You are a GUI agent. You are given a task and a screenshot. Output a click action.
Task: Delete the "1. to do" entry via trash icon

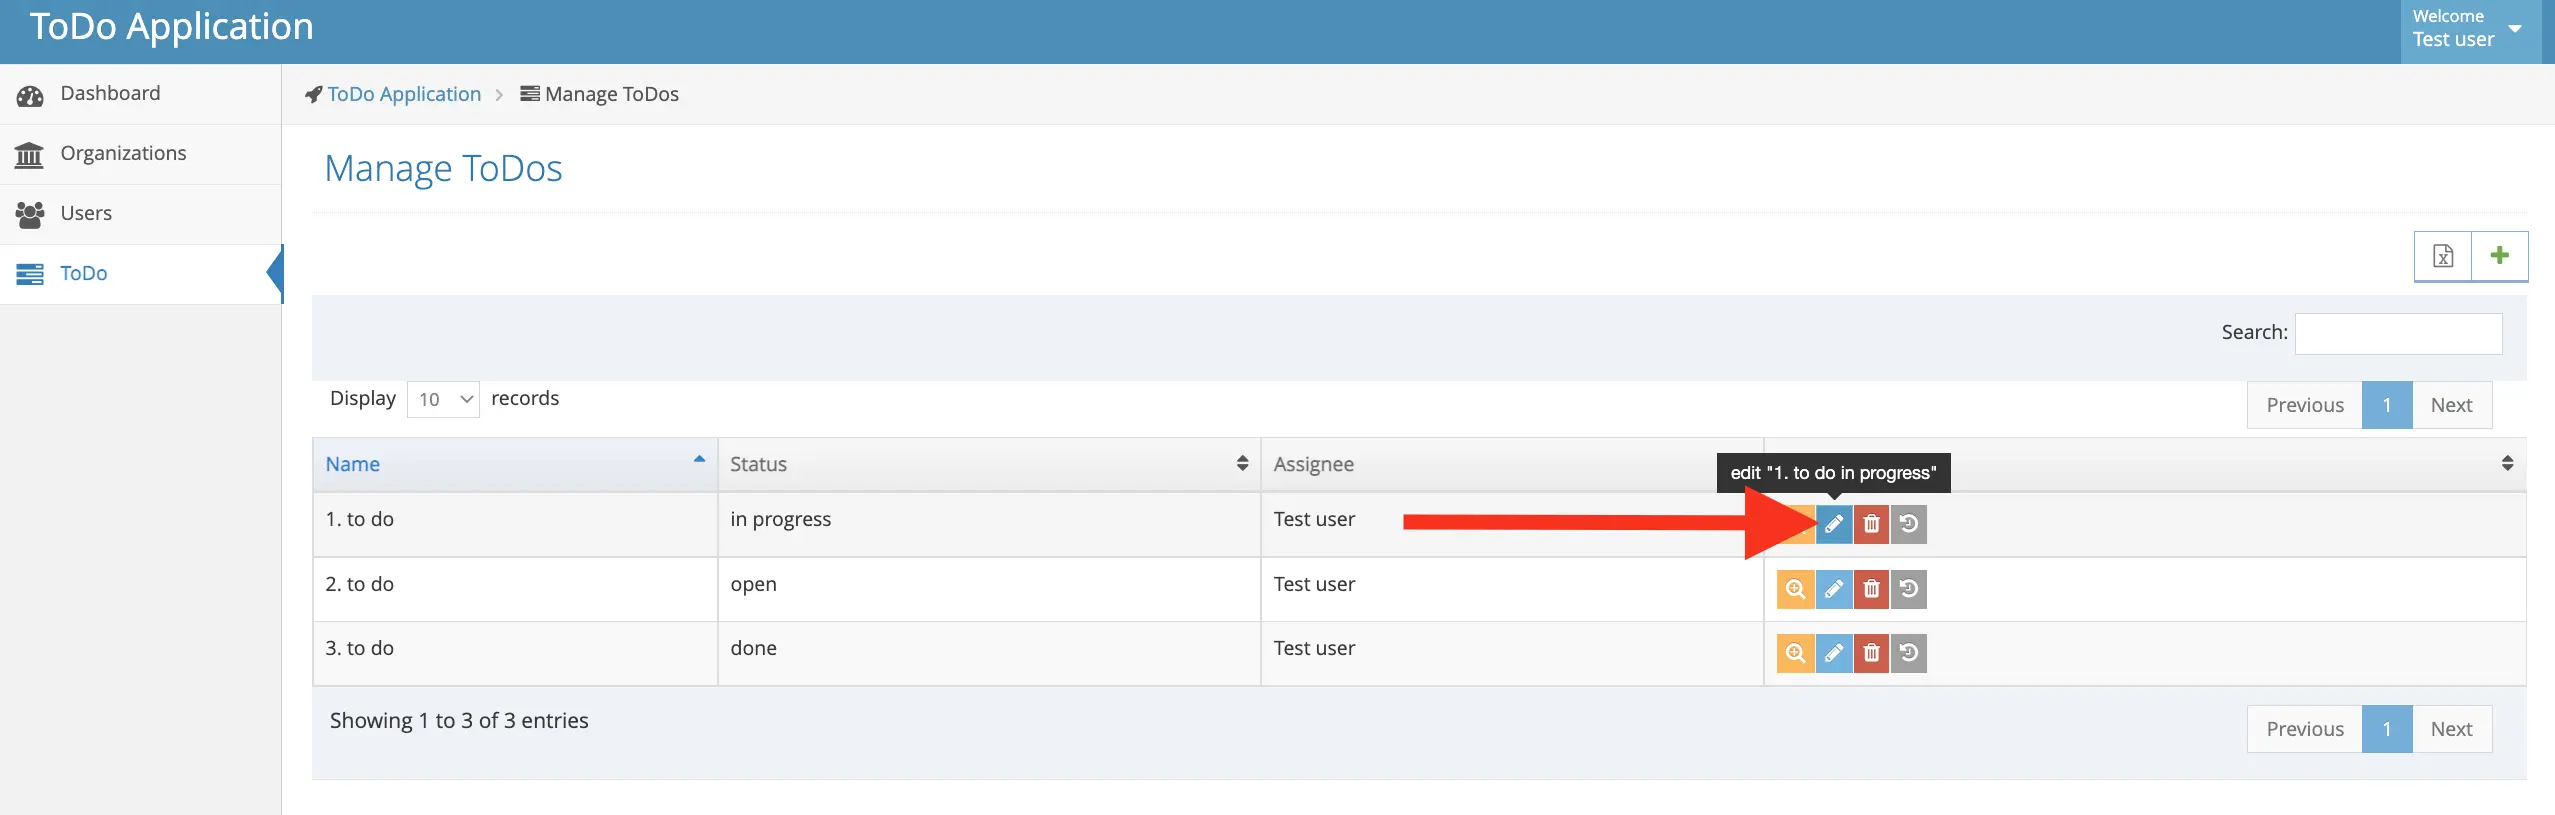point(1871,524)
